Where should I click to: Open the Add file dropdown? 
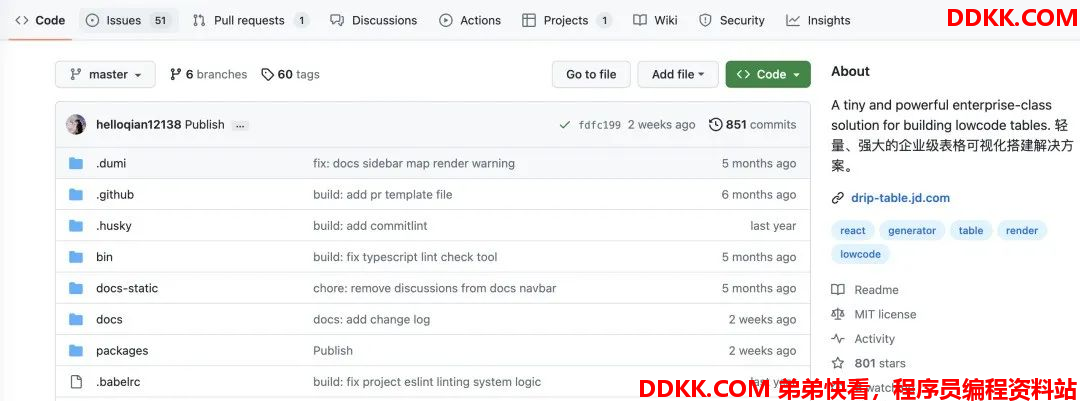coord(678,74)
